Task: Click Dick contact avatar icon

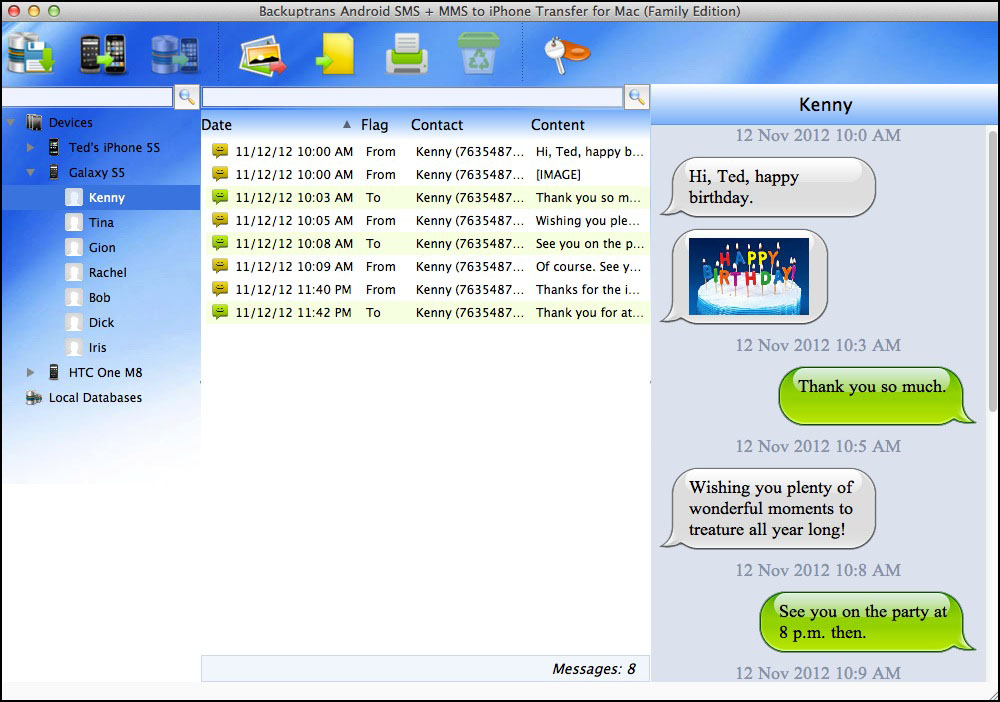Action: coord(74,323)
